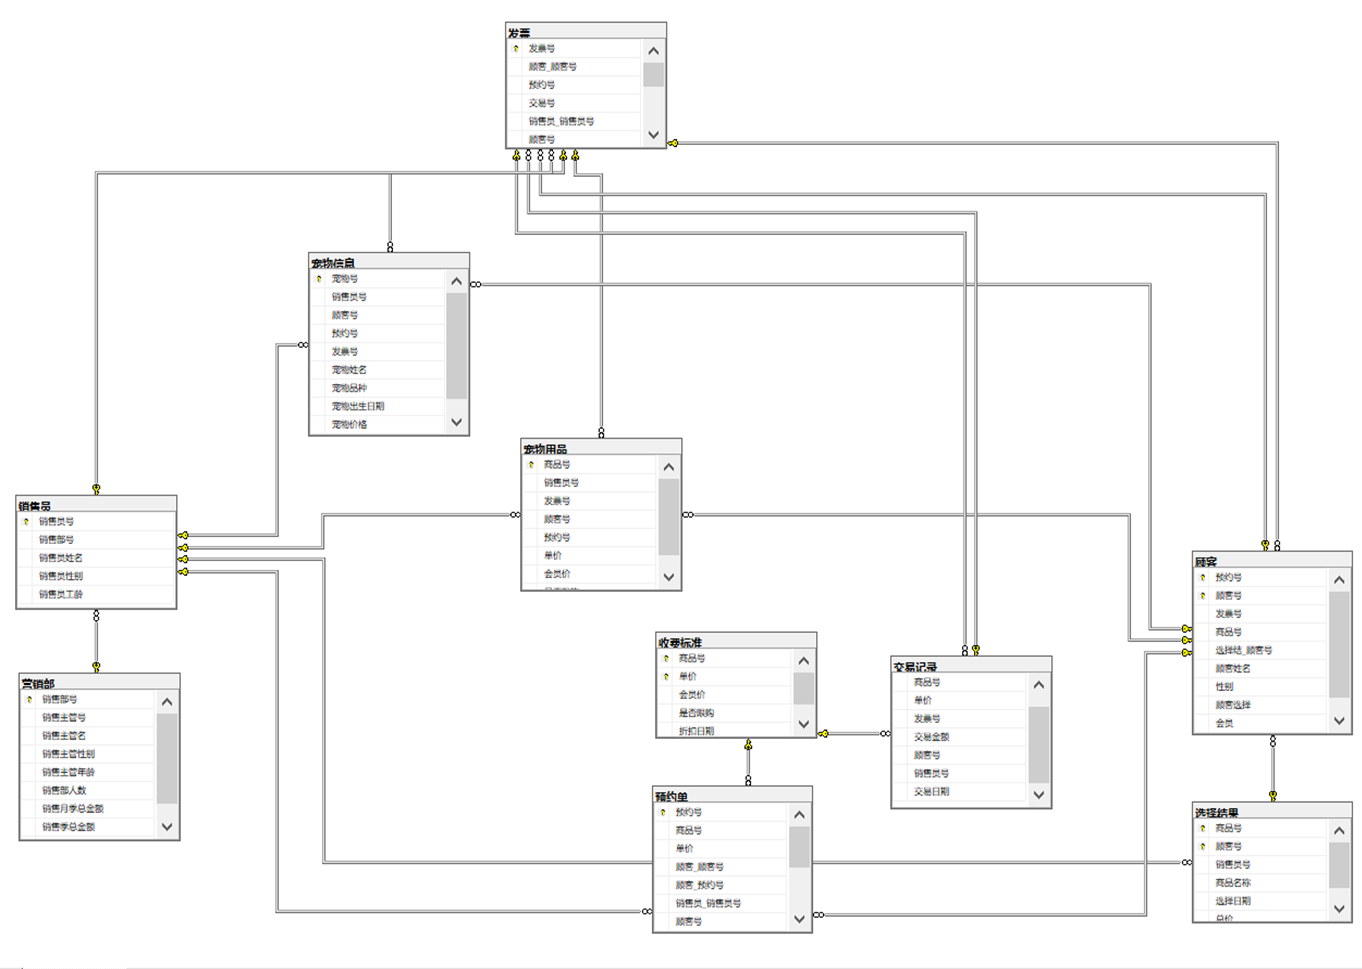The height and width of the screenshot is (969, 1362).
Task: Click scroll-down arrow in 顾客 table
Action: [x=1339, y=721]
